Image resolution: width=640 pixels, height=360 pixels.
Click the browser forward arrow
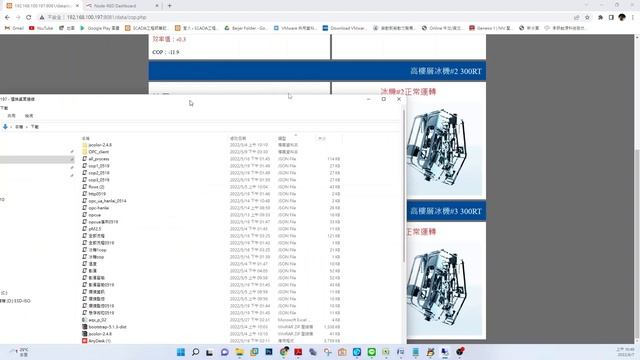18,17
